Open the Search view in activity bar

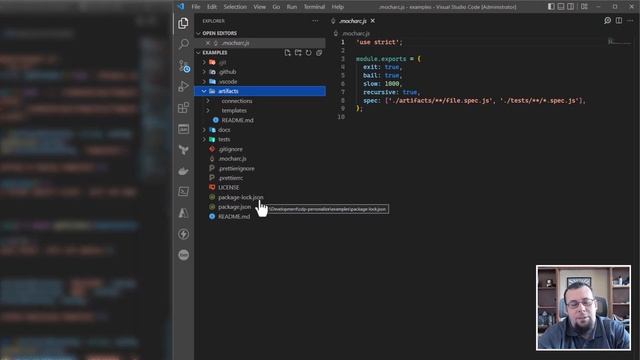tap(184, 44)
